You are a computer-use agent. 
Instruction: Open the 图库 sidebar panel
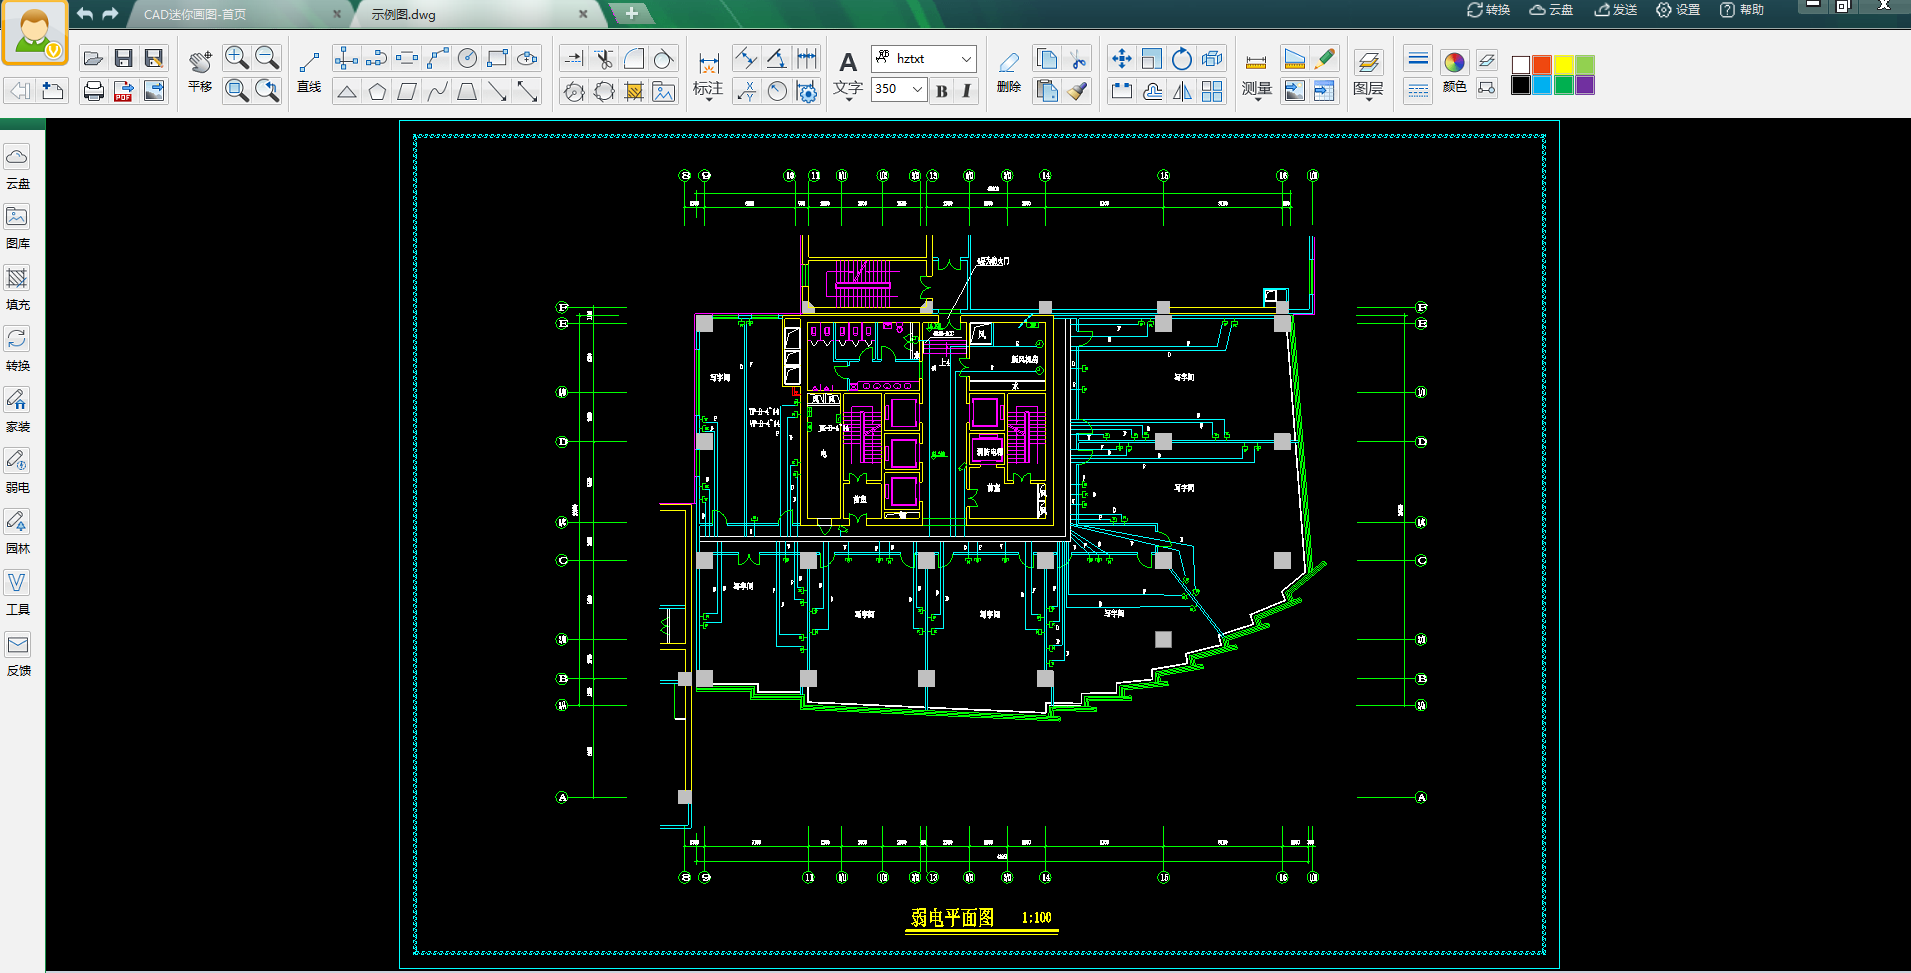pos(17,228)
